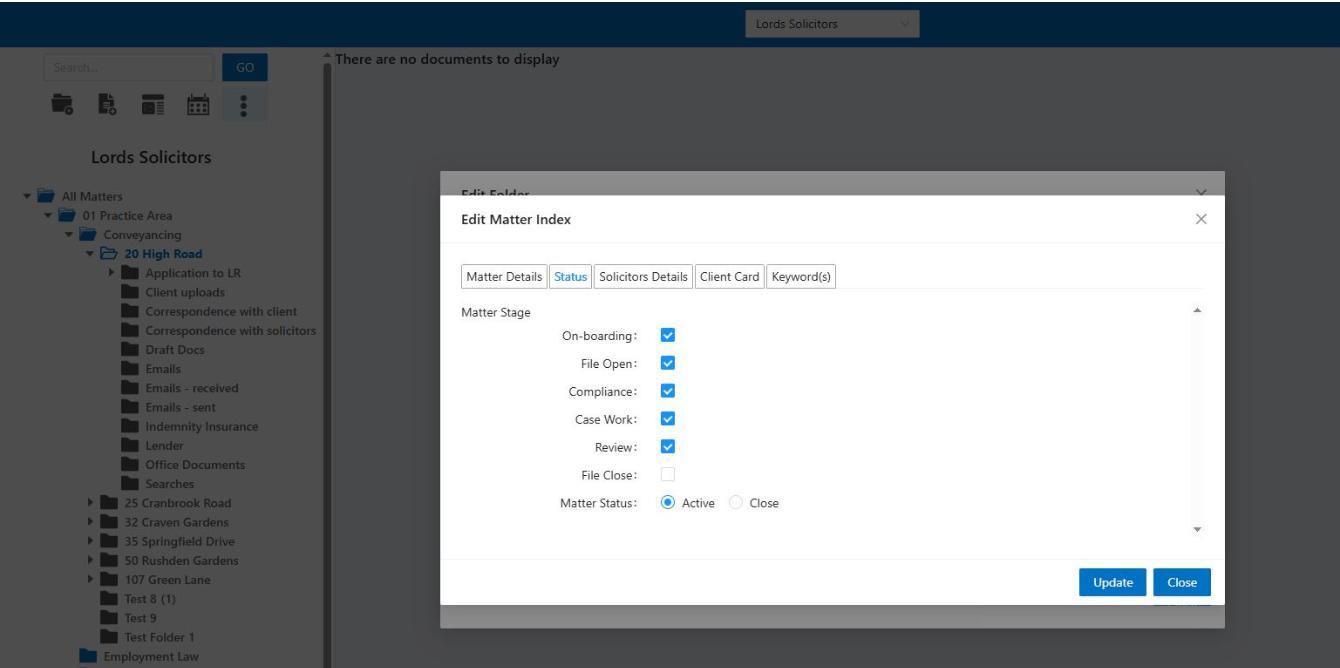Open the Lords Solicitors dropdown in the header
Screen dimensions: 1340x668
click(831, 24)
